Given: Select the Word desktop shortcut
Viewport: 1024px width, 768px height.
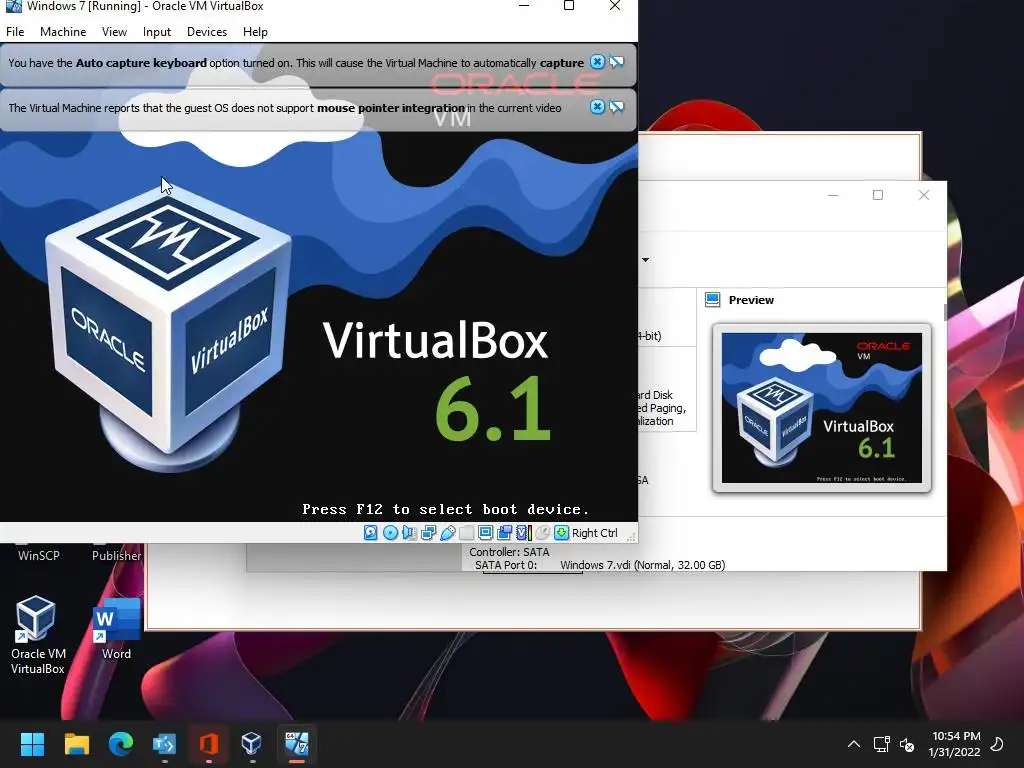Looking at the screenshot, I should point(116,628).
